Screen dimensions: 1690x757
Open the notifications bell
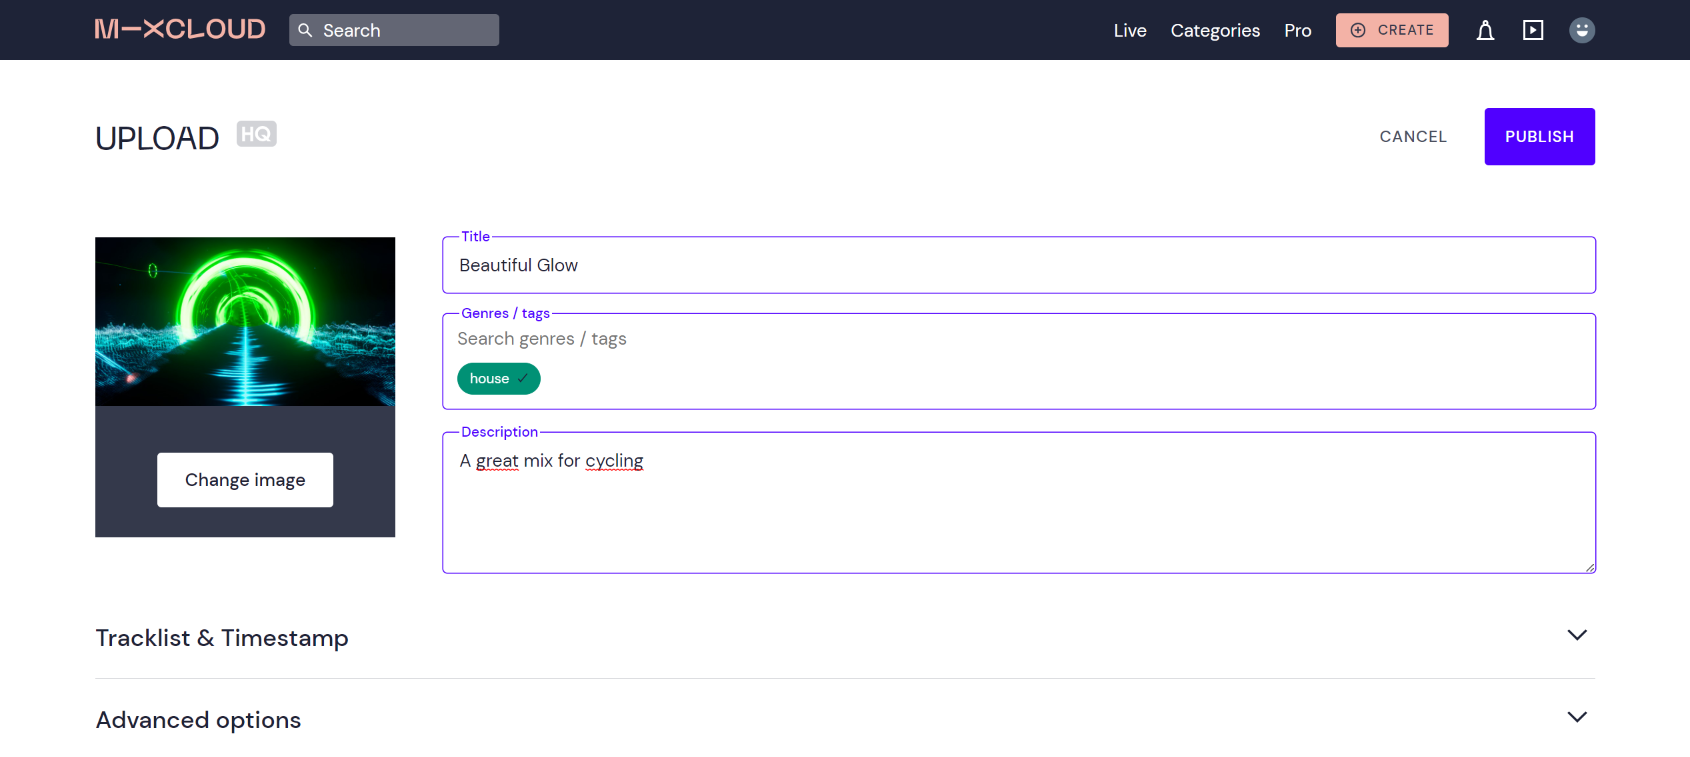pyautogui.click(x=1485, y=30)
